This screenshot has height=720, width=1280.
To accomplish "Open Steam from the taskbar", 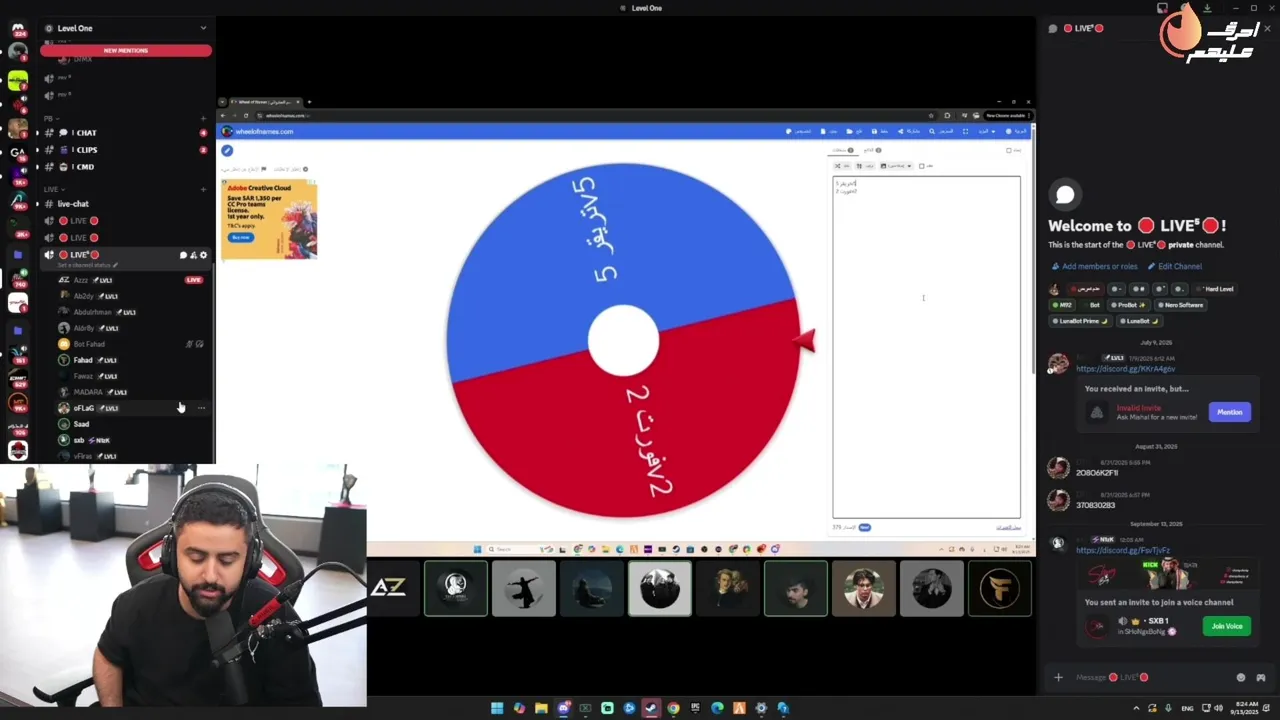I will [x=651, y=708].
